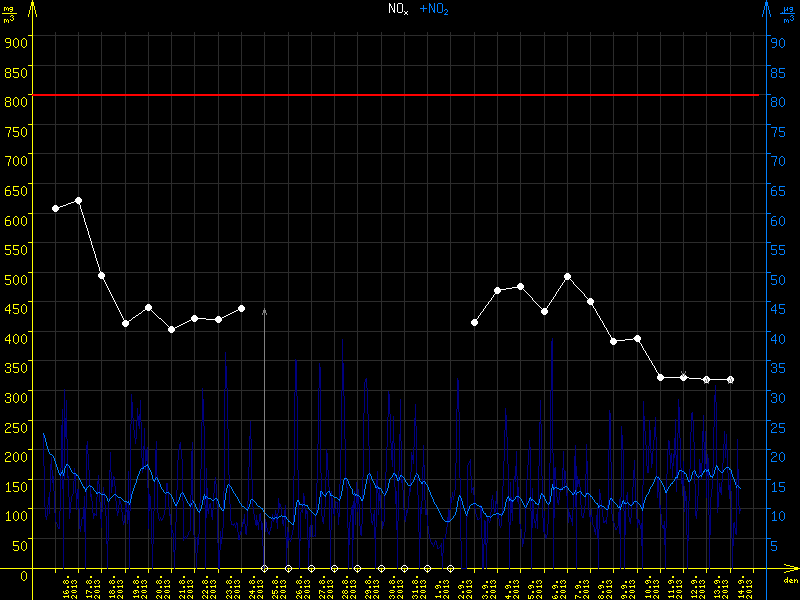
Task: Click the 16.8.2013 date label
Action: point(67,586)
